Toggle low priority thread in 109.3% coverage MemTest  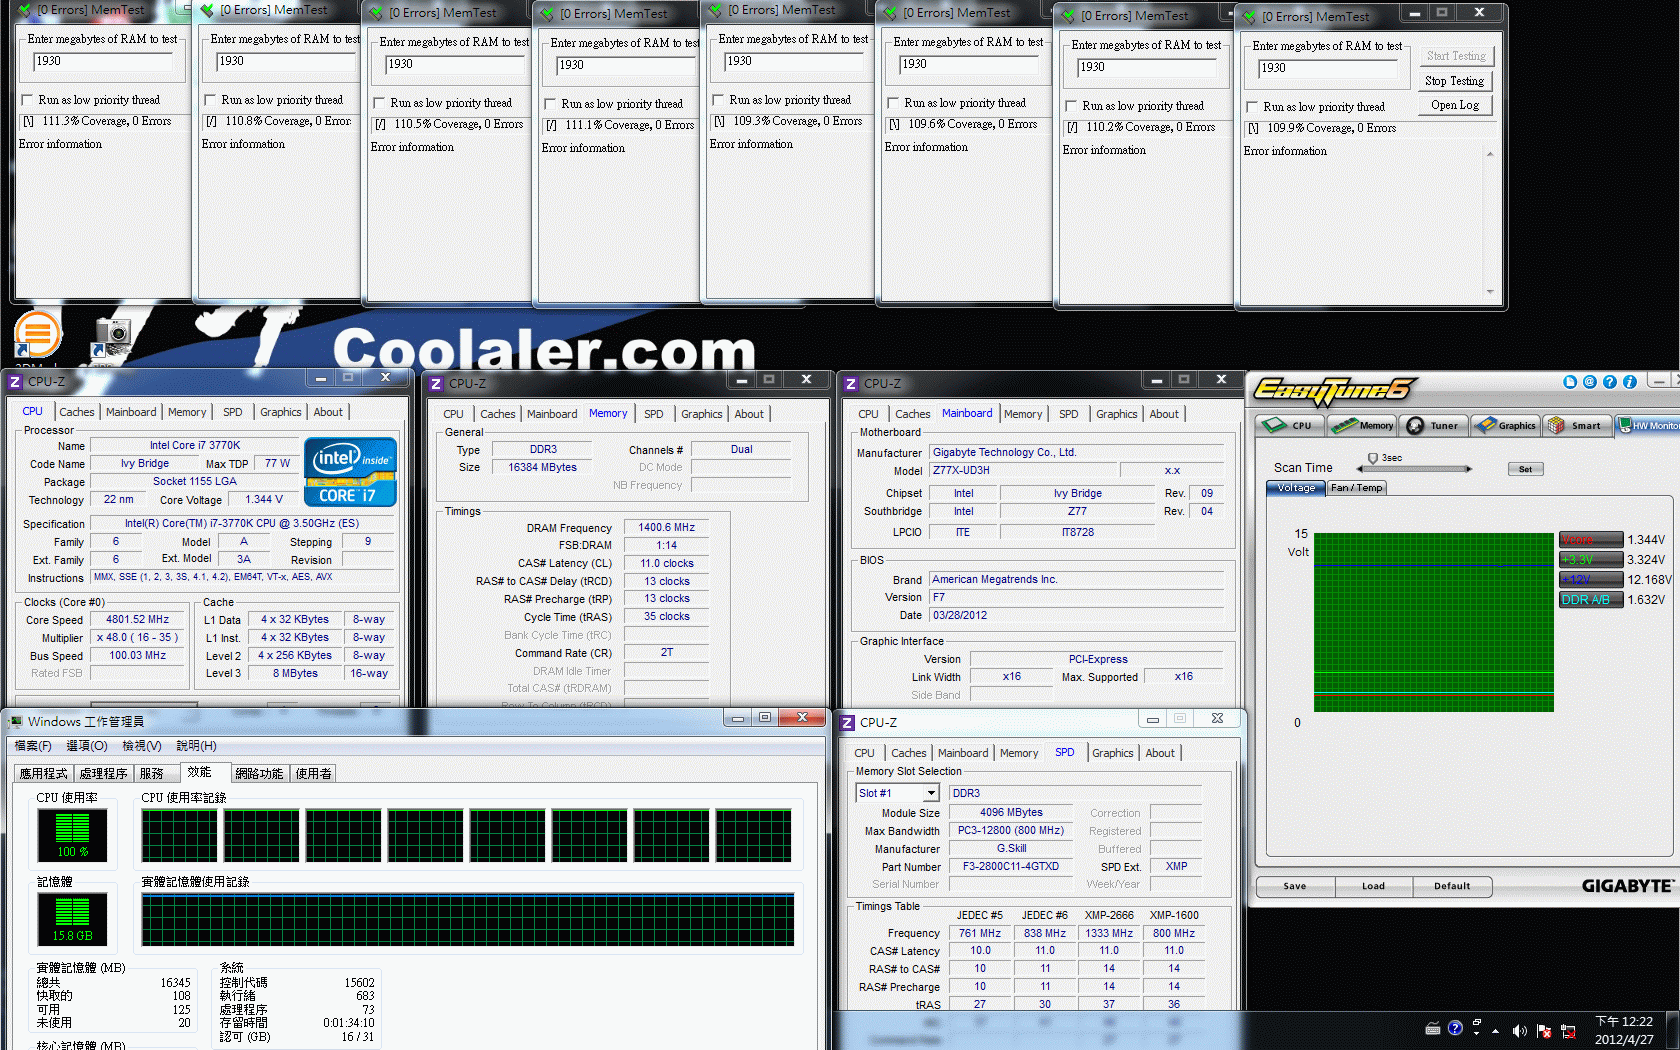pyautogui.click(x=718, y=100)
